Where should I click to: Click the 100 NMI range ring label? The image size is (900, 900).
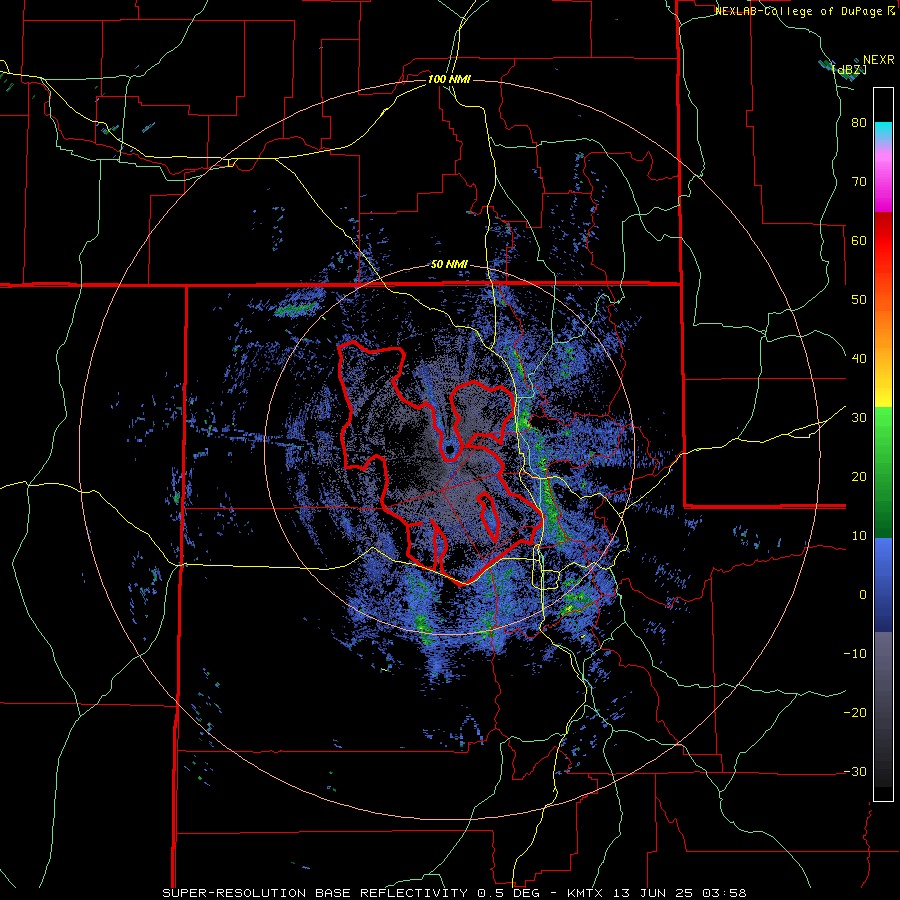click(x=449, y=79)
